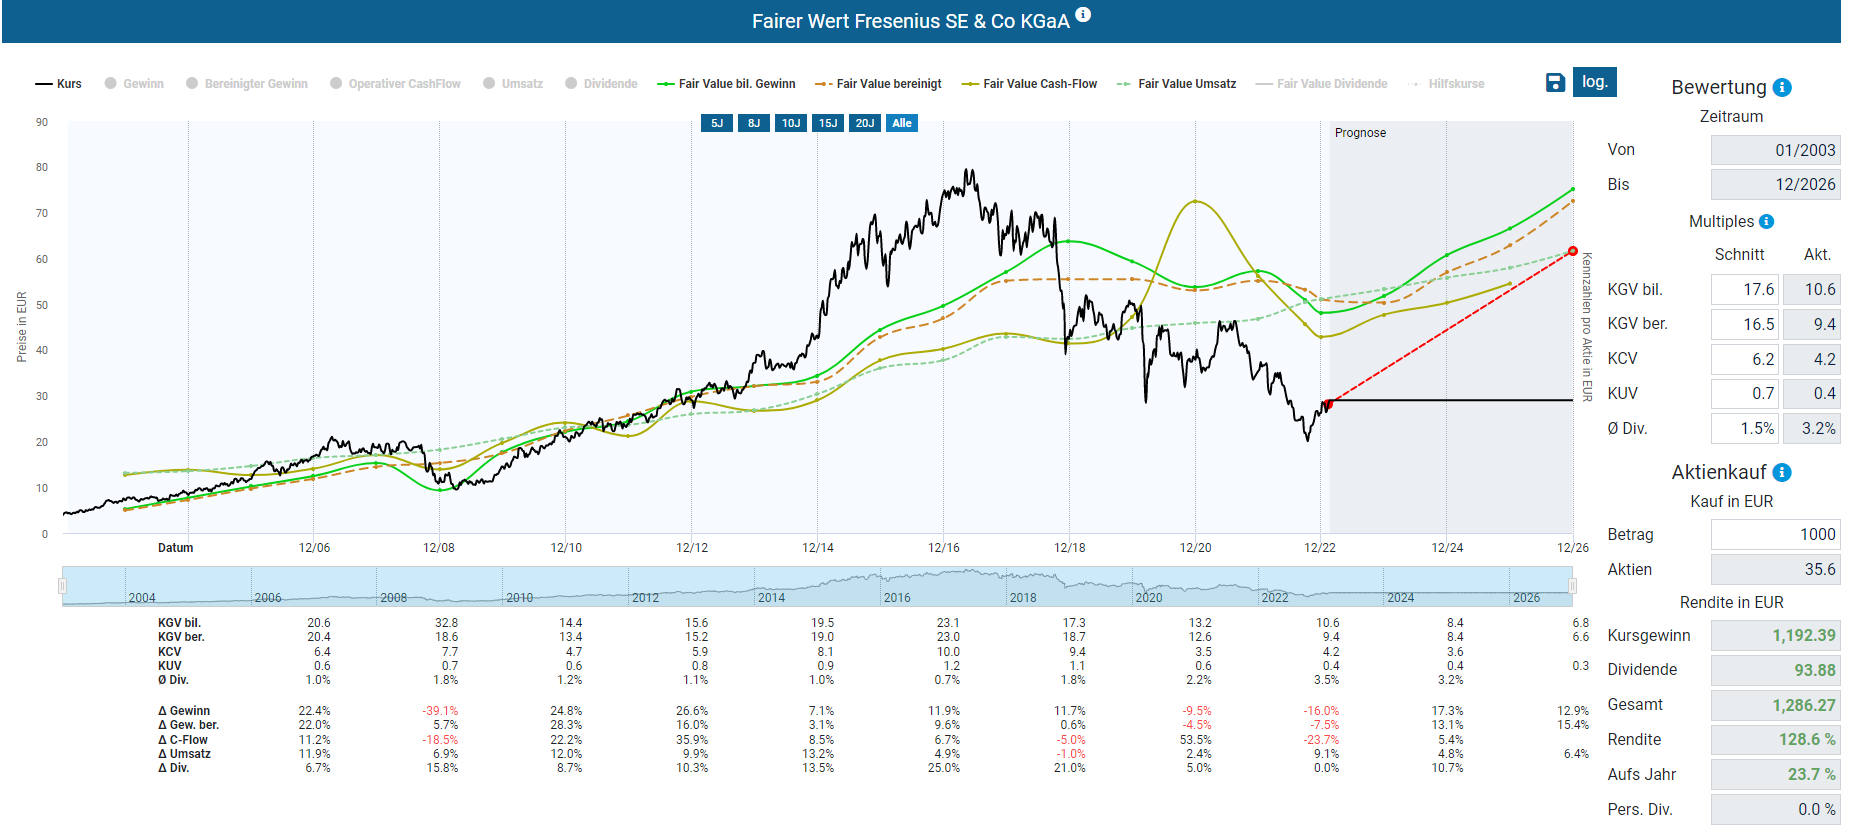The height and width of the screenshot is (832, 1851).
Task: Click the KGV bil. Schnitt value field
Action: (1744, 290)
